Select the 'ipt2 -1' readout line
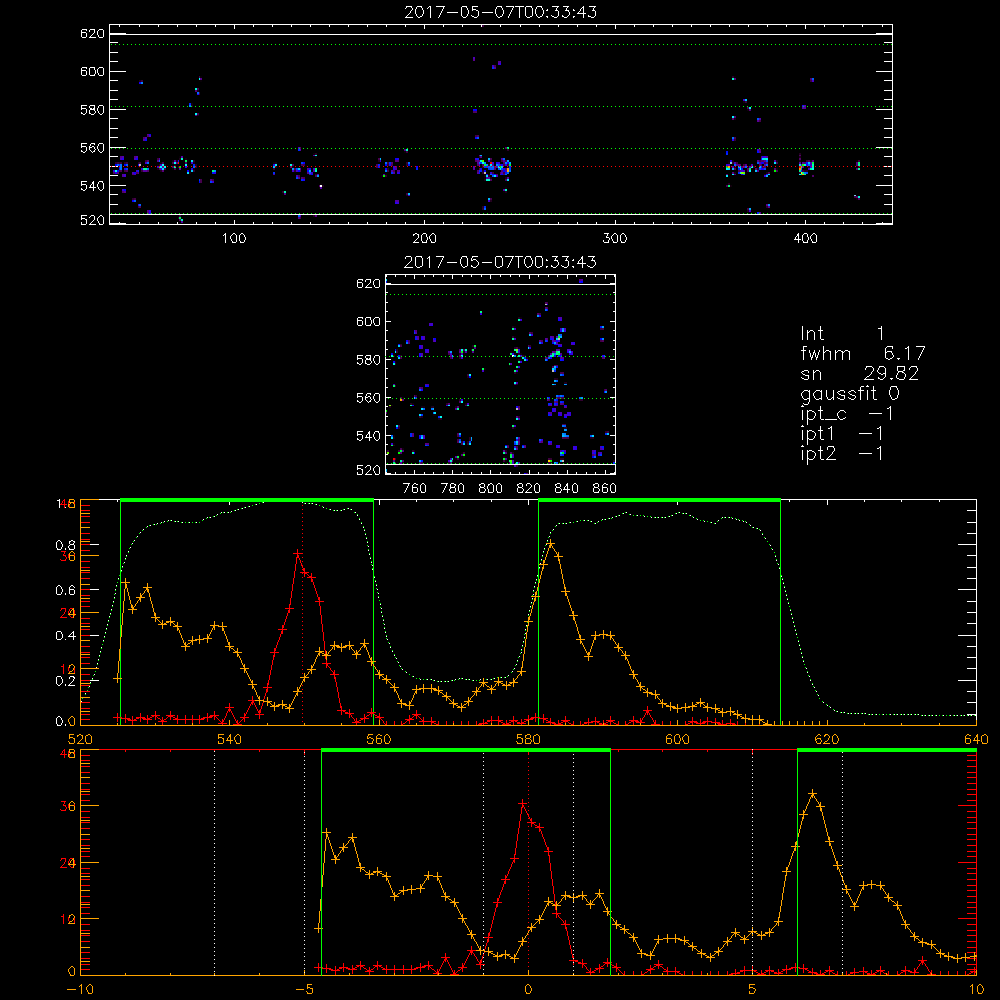This screenshot has height=1000, width=1000. pos(842,453)
